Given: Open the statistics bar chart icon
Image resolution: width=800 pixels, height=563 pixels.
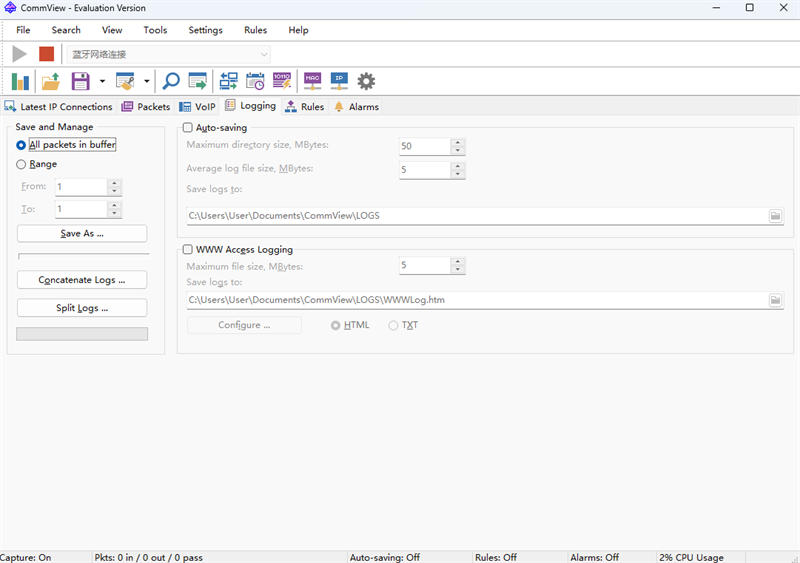Looking at the screenshot, I should (x=20, y=81).
